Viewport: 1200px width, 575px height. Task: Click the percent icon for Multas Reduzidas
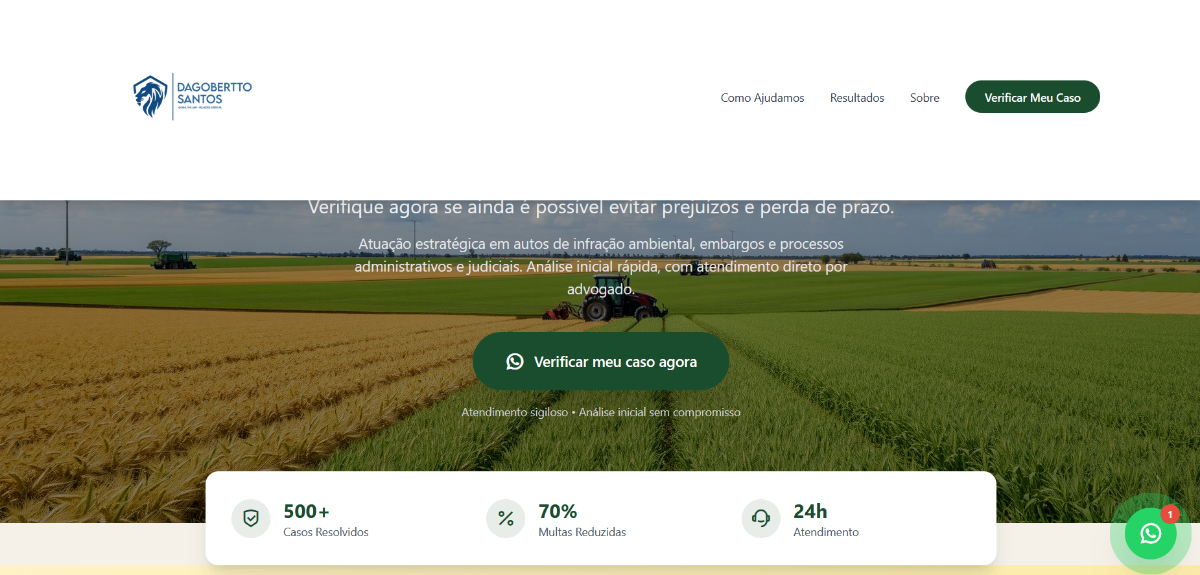(x=506, y=518)
